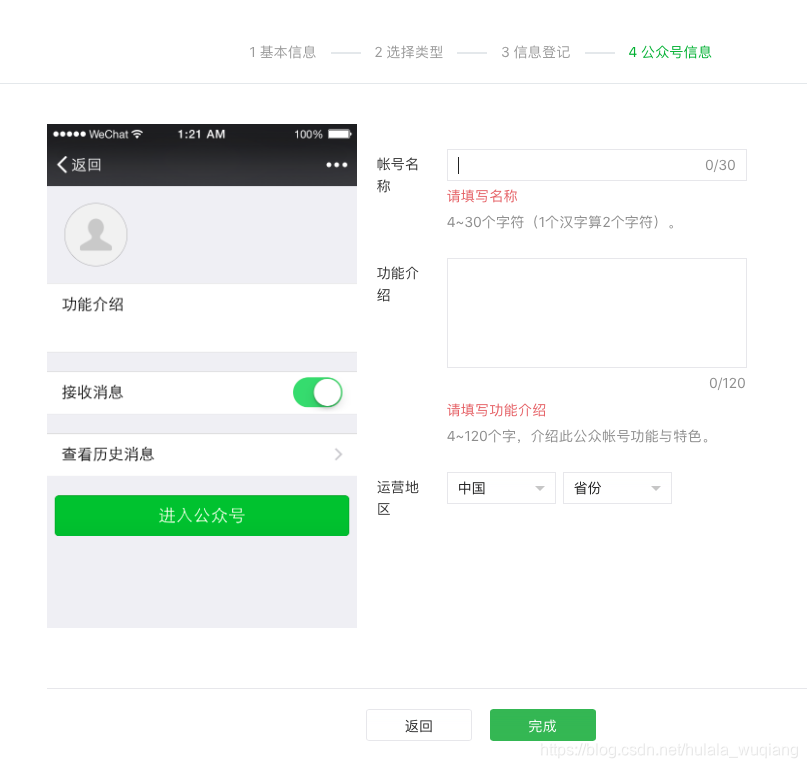
Task: Select step 1 基本信息
Action: tap(281, 52)
